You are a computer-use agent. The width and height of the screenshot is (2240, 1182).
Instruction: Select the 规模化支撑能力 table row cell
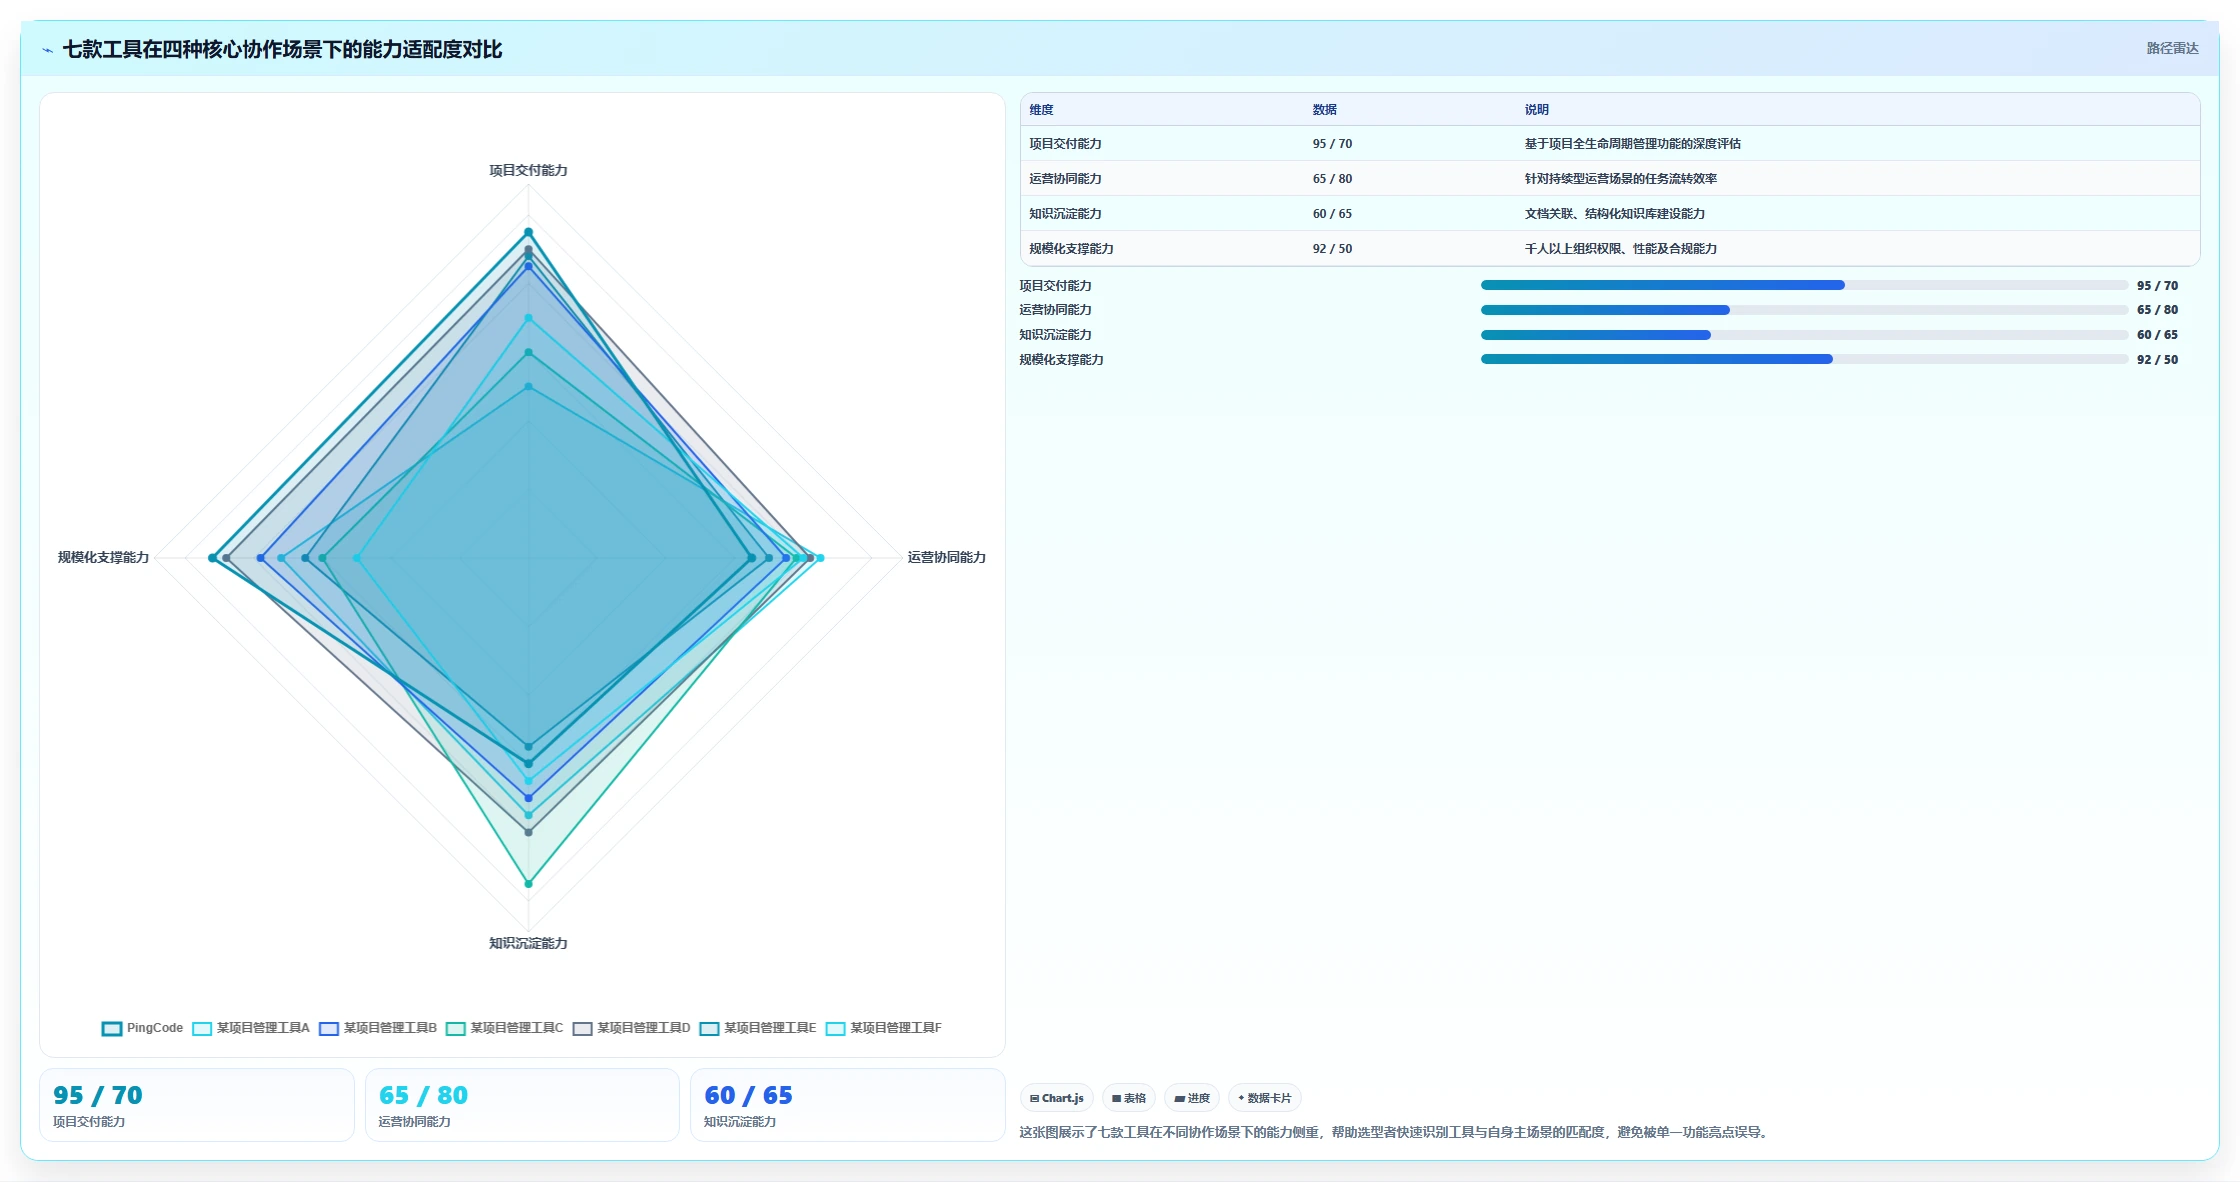1071,249
